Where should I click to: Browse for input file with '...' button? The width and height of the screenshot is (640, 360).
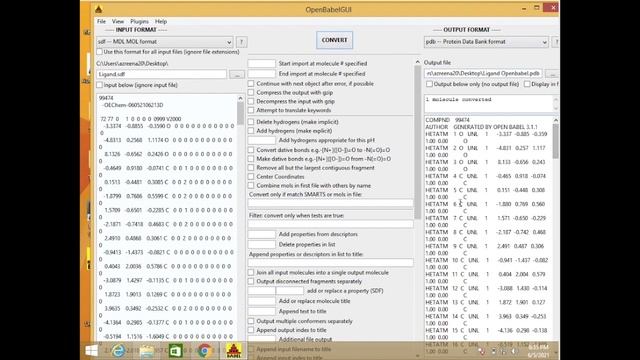point(237,75)
